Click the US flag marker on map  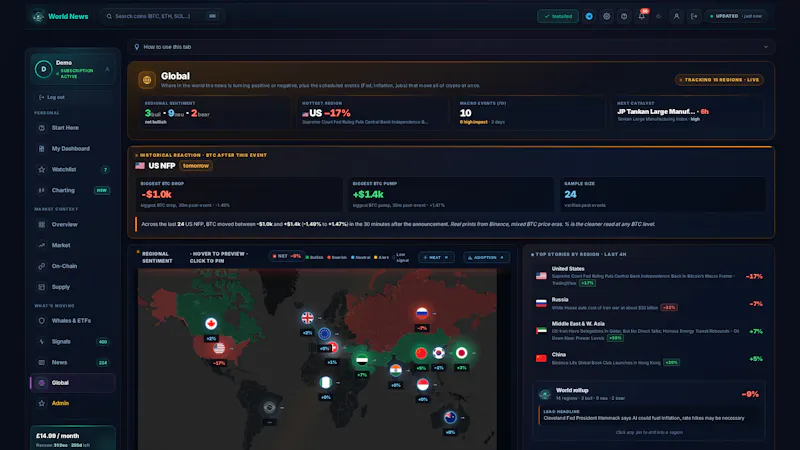pos(219,348)
